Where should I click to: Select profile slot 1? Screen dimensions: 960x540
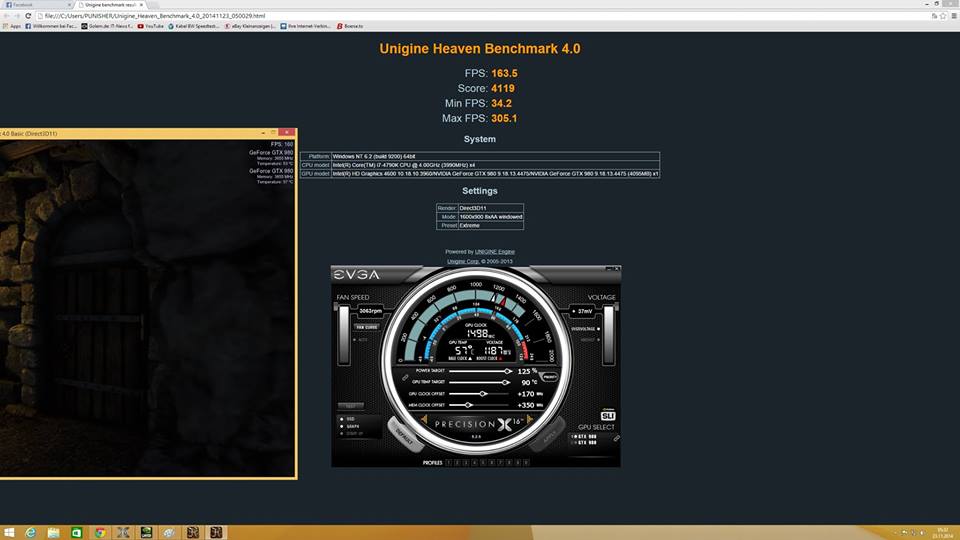tap(448, 463)
